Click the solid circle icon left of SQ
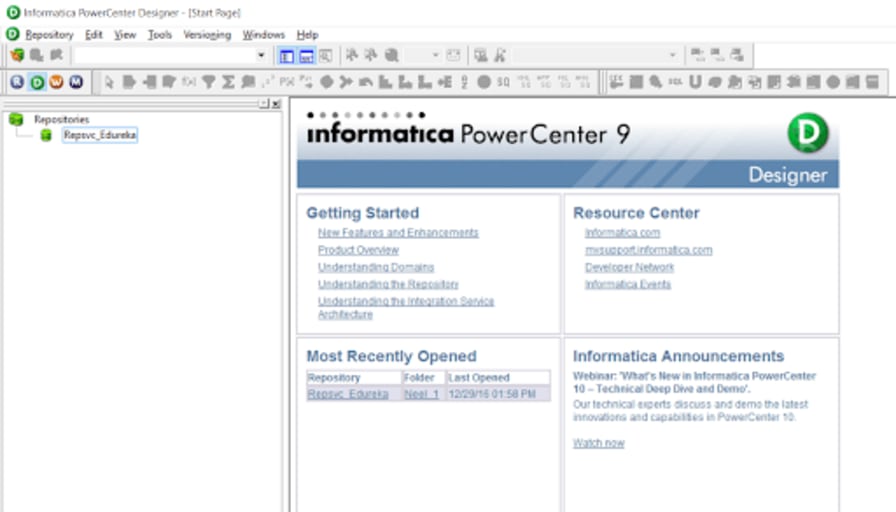The height and width of the screenshot is (512, 896). (483, 82)
